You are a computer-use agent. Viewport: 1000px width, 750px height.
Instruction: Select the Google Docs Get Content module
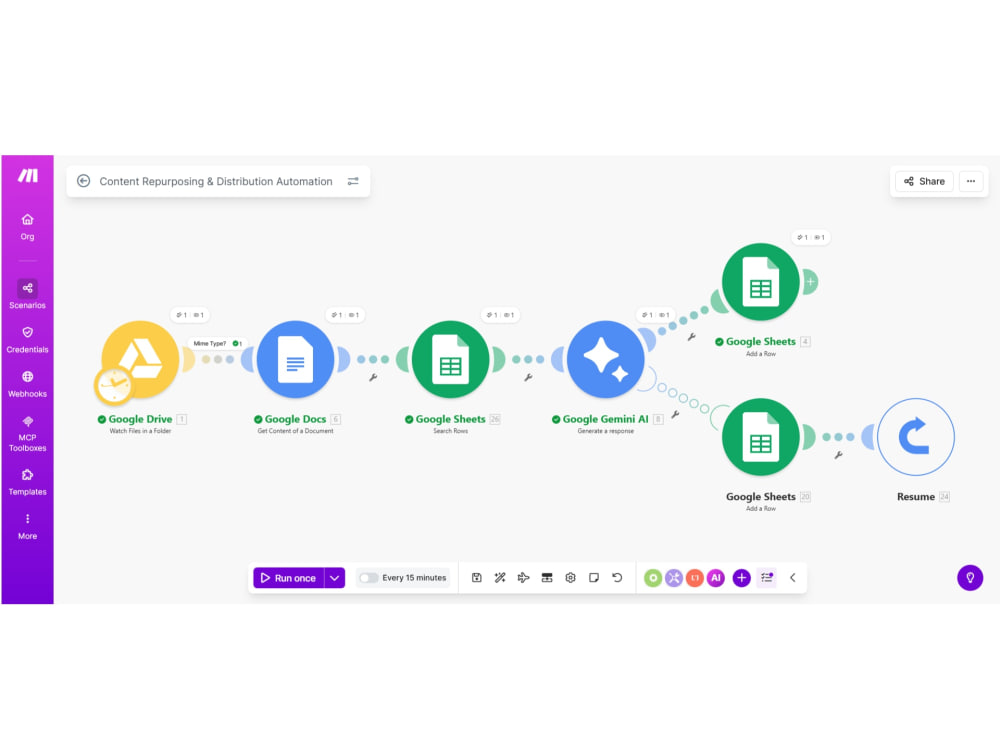click(x=295, y=359)
